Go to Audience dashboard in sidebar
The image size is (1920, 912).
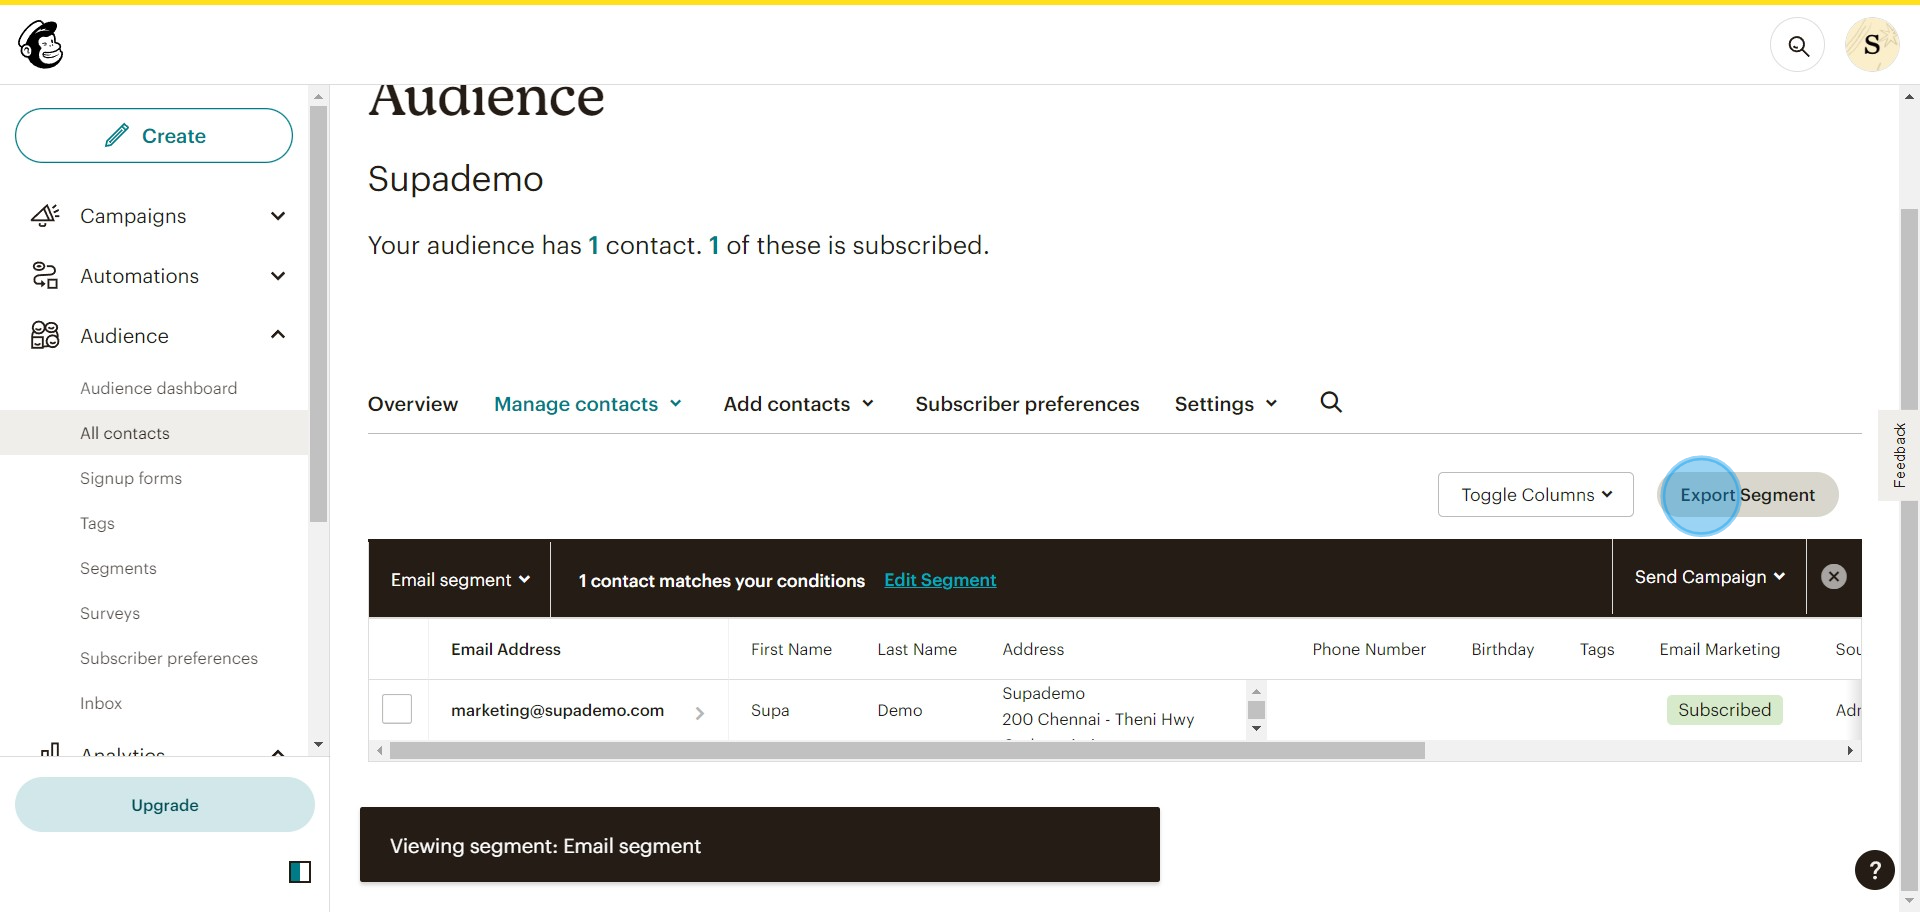click(x=159, y=388)
